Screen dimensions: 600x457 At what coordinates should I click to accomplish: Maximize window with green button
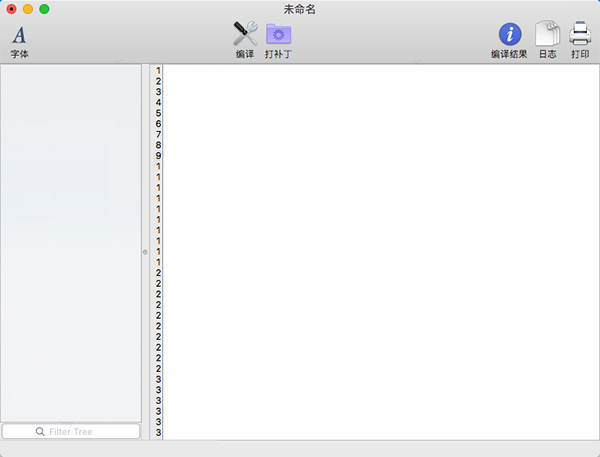click(44, 9)
